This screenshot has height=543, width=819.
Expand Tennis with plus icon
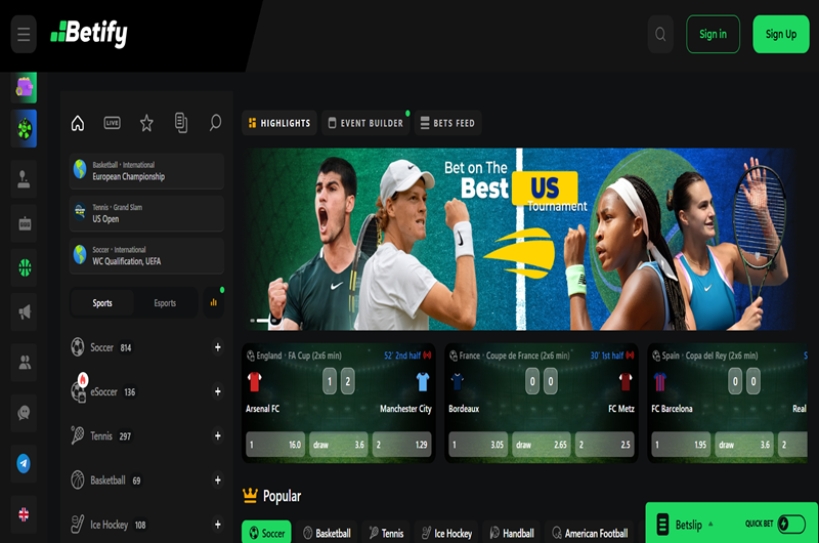(x=217, y=435)
